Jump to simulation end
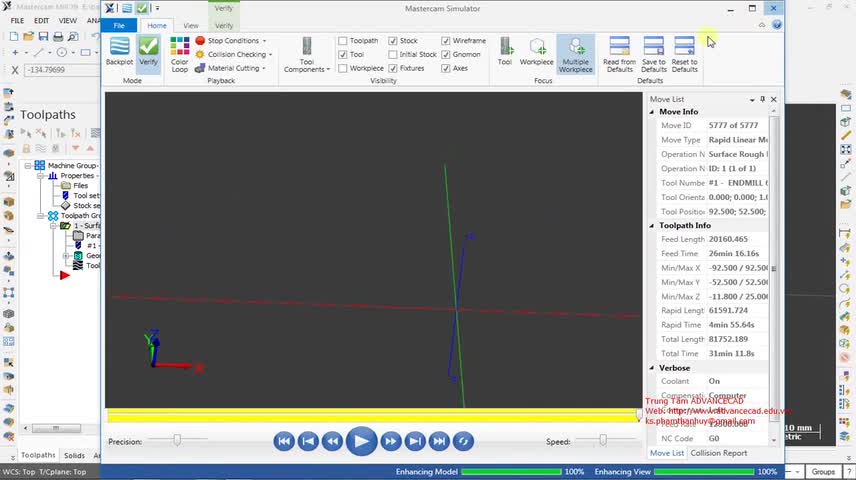This screenshot has width=856, height=480. (439, 441)
